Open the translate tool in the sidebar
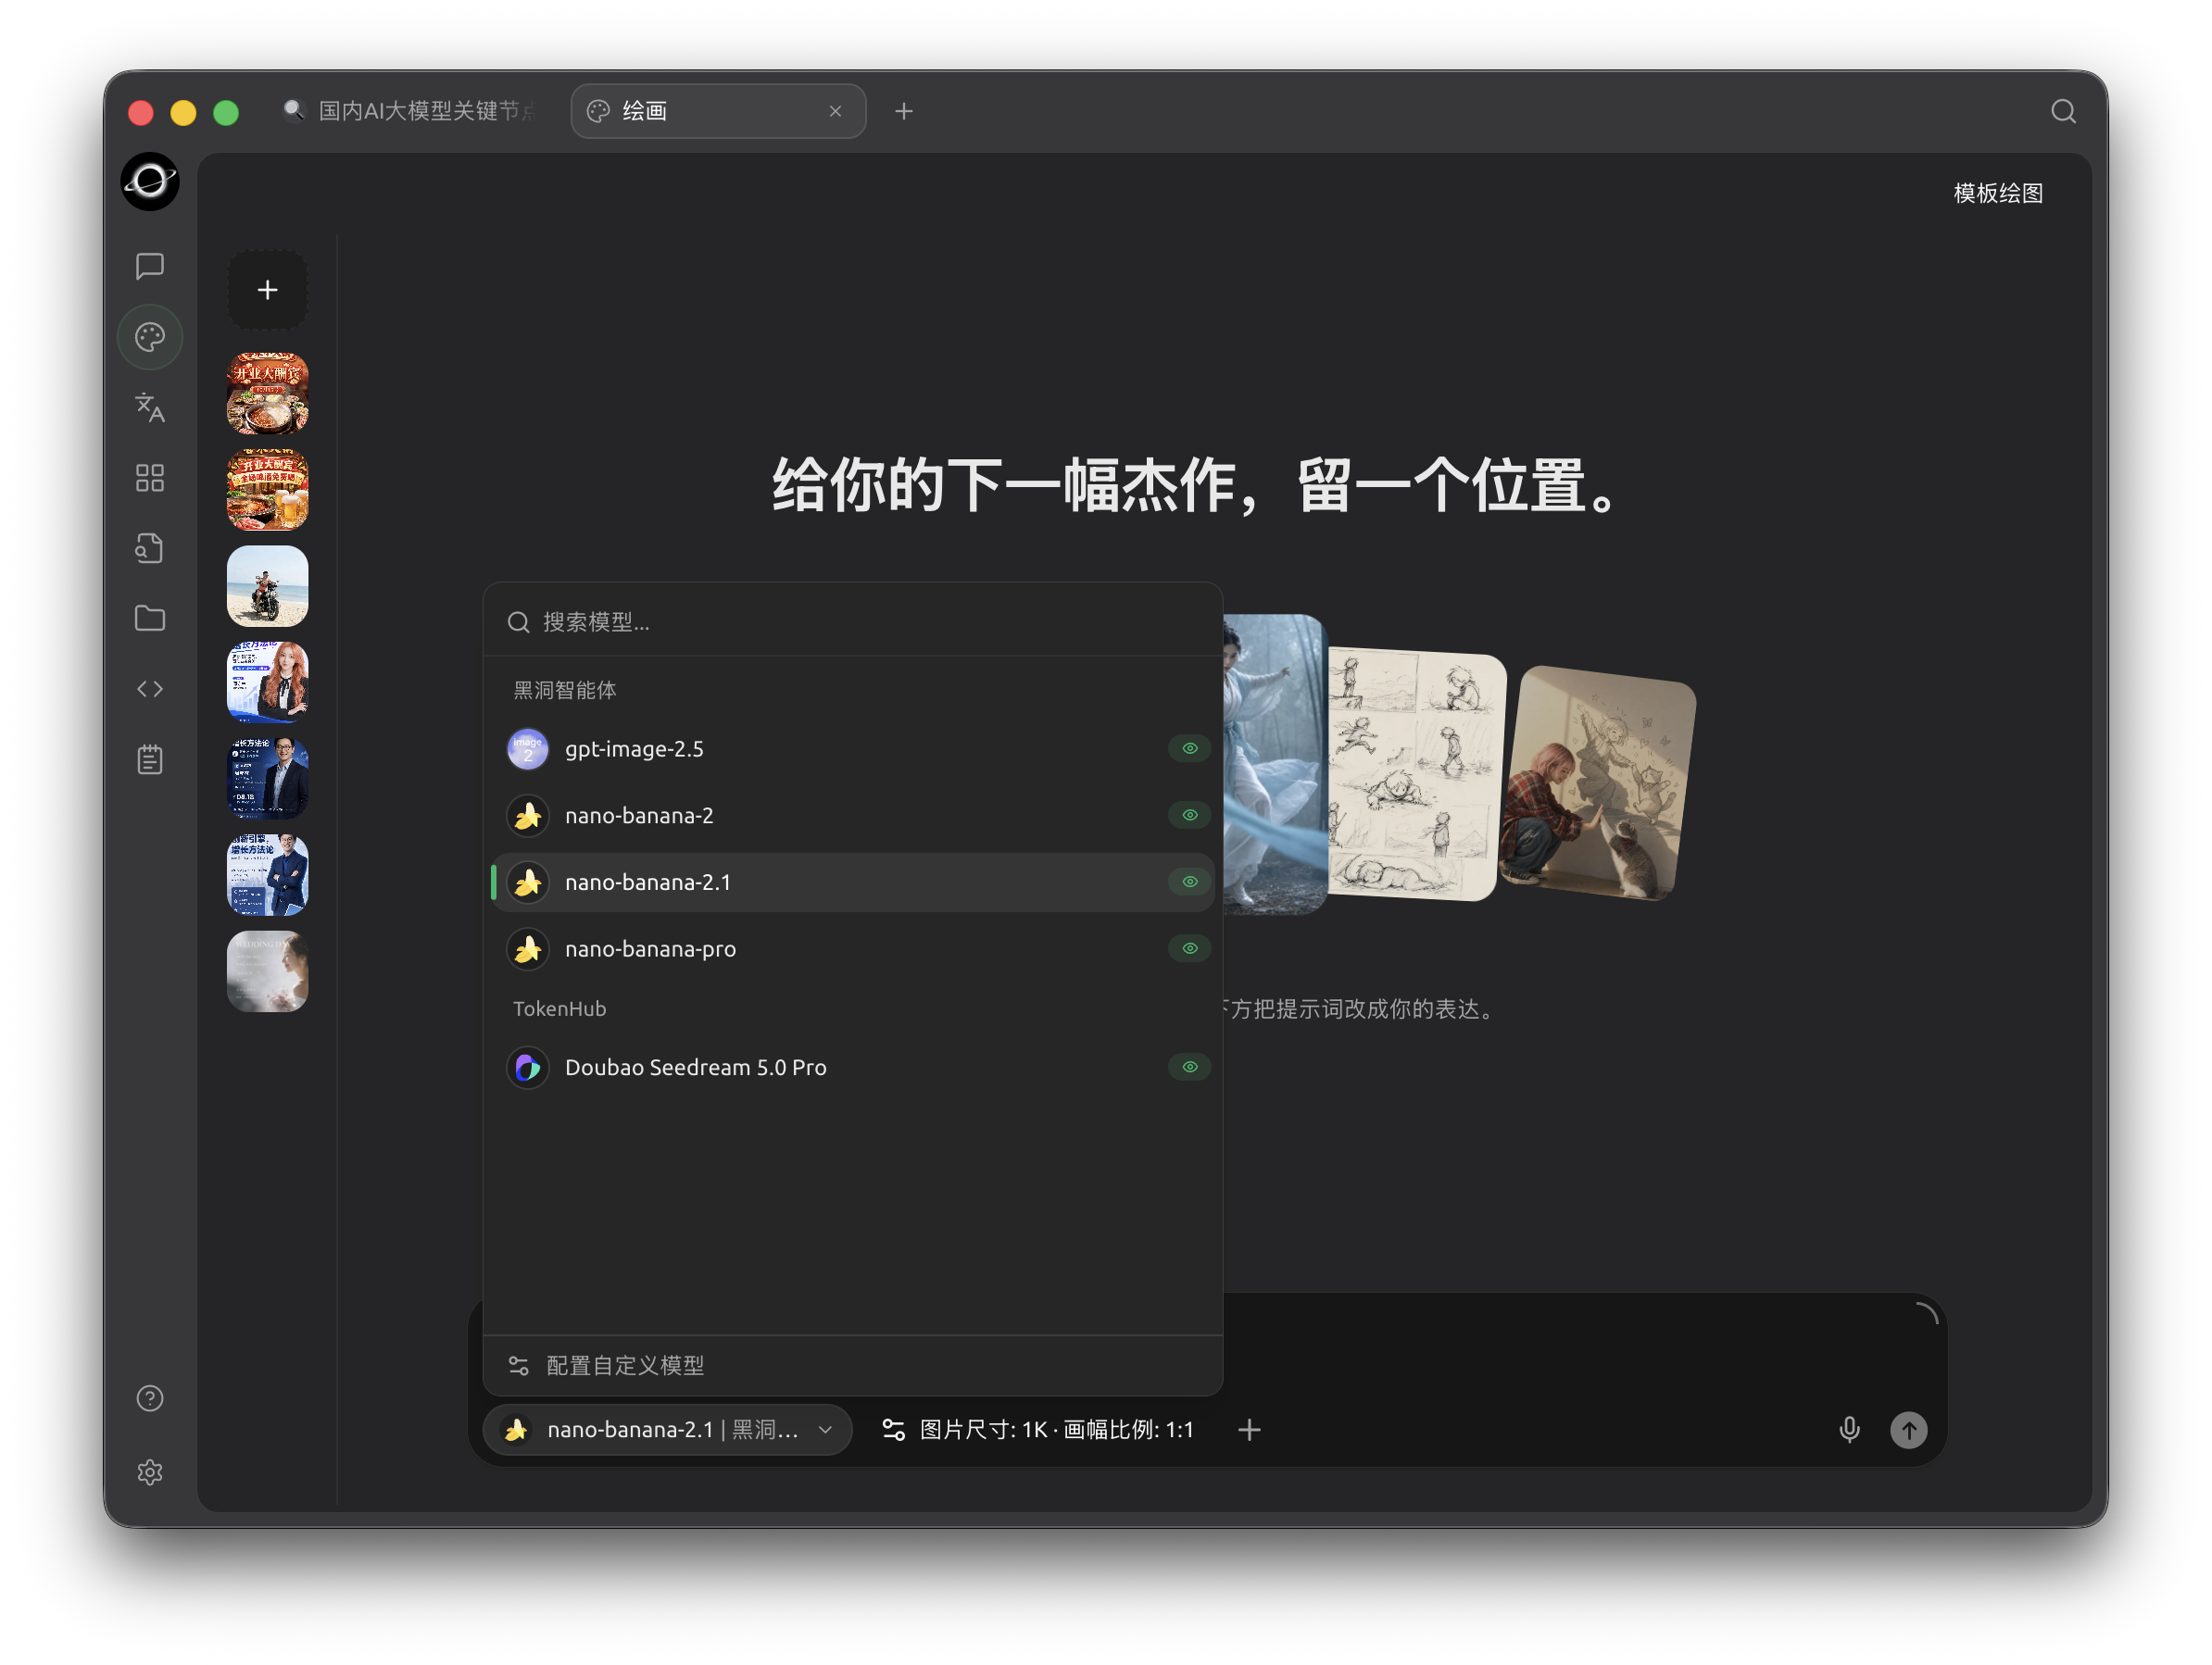This screenshot has height=1665, width=2212. click(150, 407)
